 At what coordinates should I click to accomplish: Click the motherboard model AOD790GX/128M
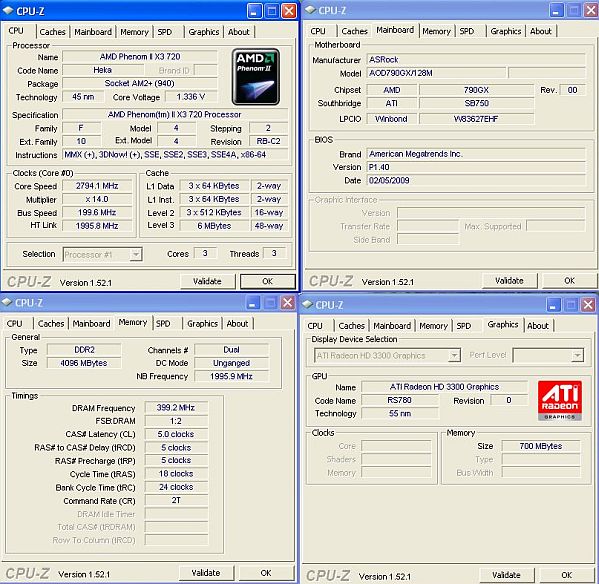(436, 73)
